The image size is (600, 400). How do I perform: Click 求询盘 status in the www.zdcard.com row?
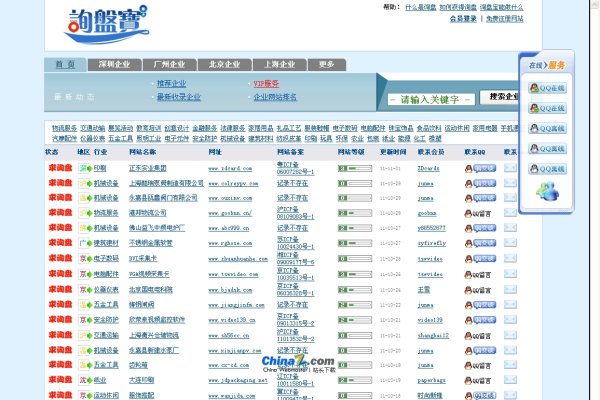coord(60,168)
